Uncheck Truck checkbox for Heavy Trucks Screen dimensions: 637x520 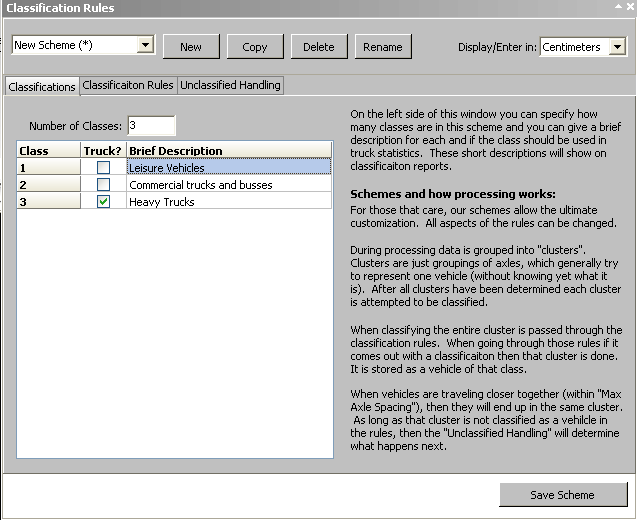[103, 202]
